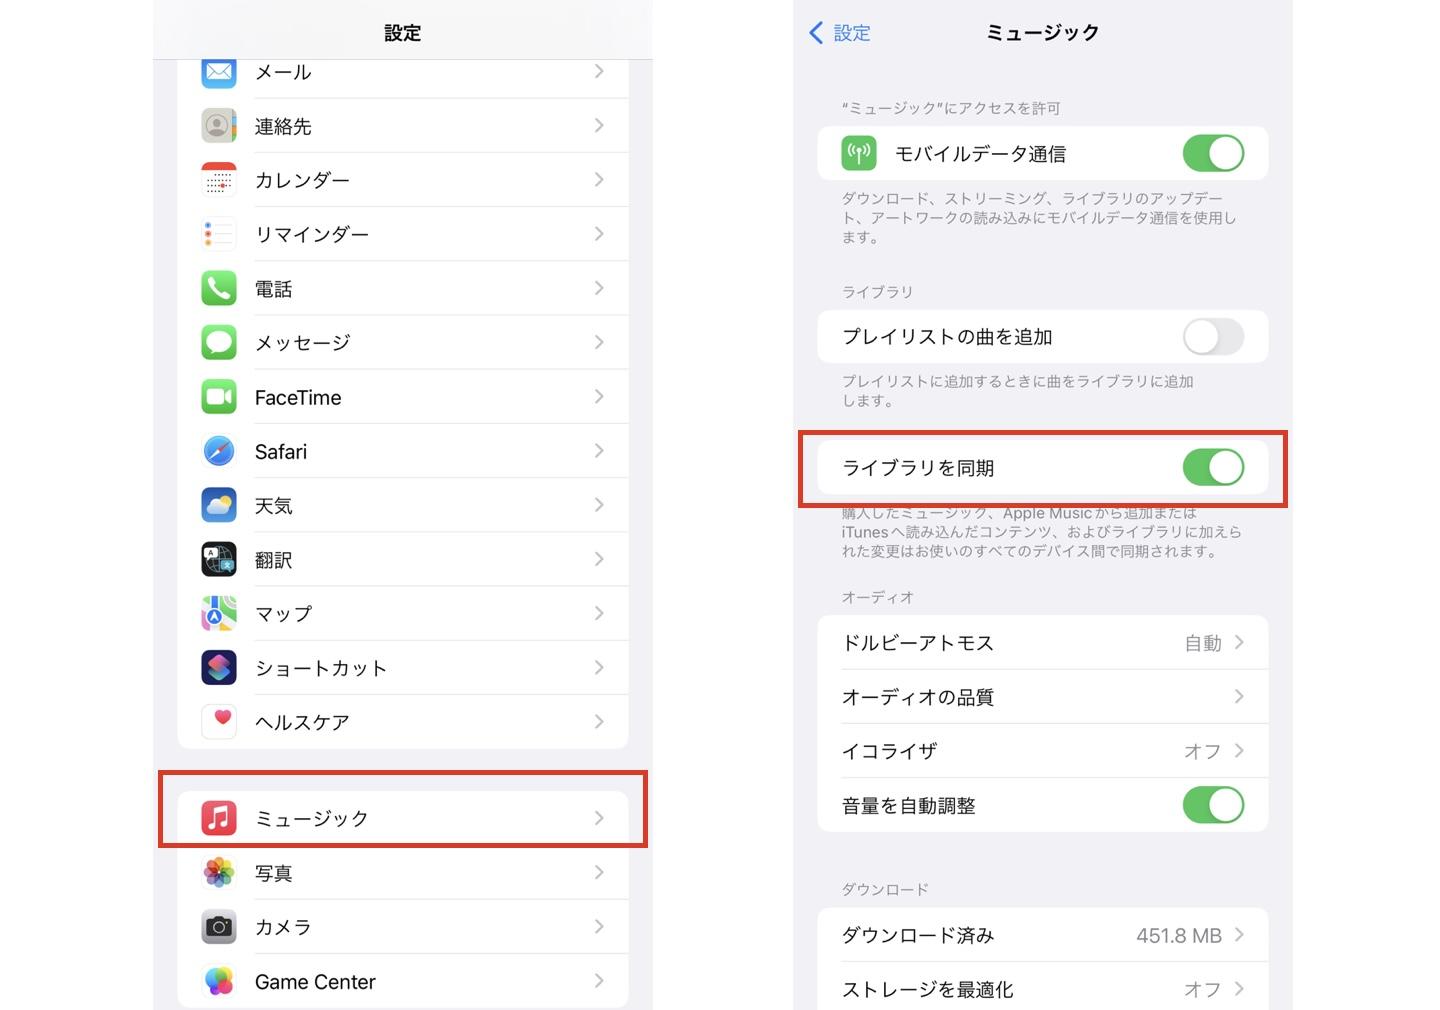Select the 写真 row label

tap(273, 872)
